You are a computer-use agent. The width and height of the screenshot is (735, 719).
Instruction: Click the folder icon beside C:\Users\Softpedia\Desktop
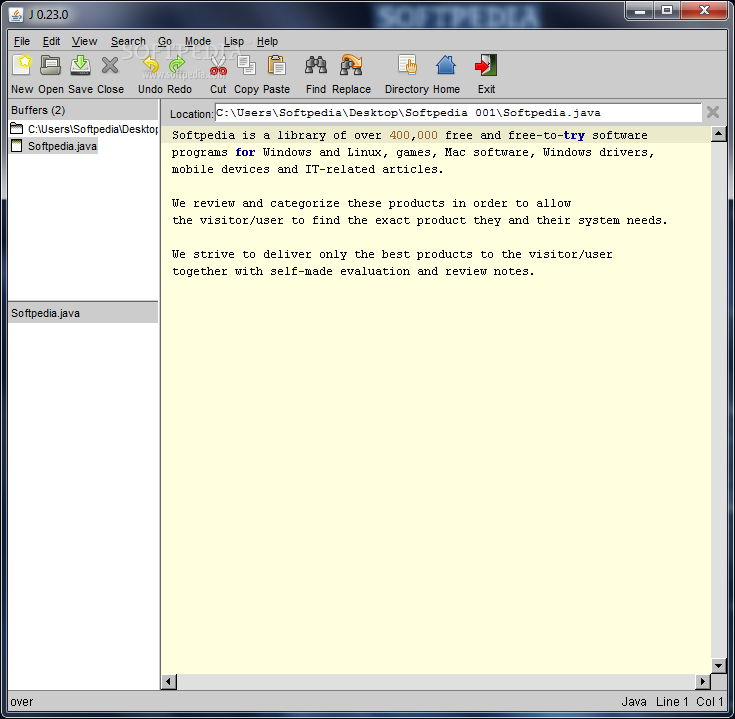17,128
